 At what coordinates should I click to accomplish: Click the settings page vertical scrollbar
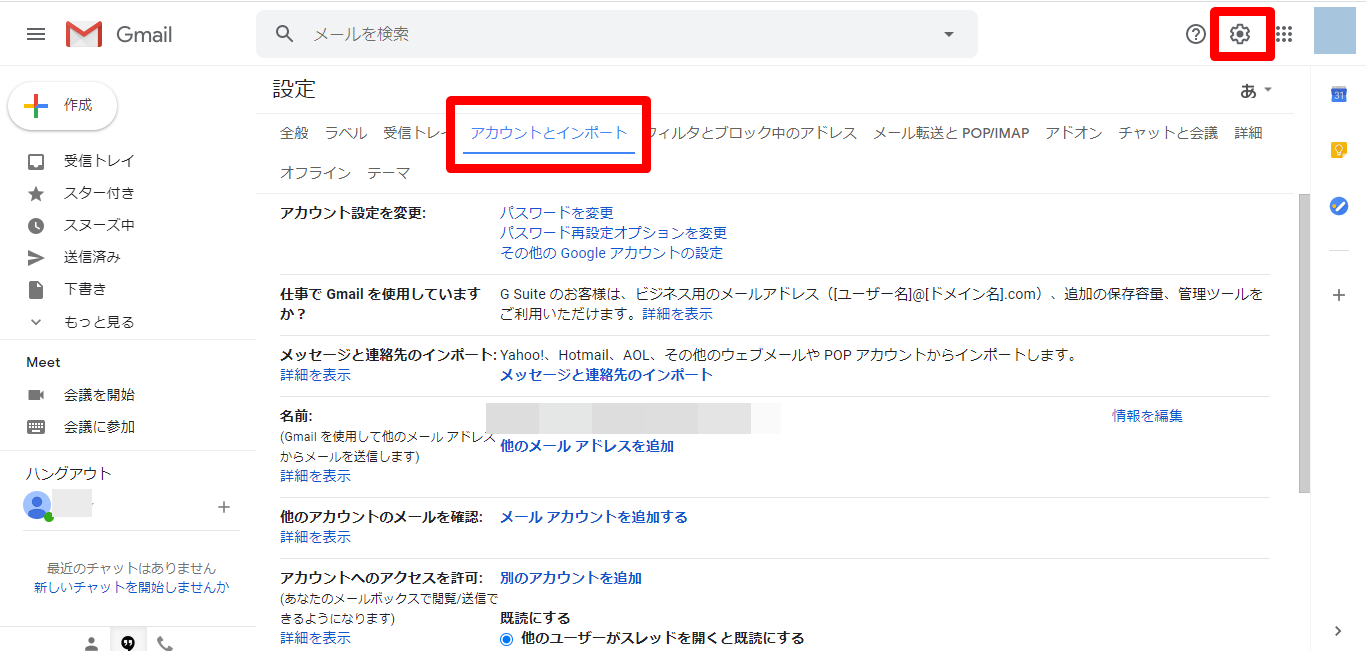point(1303,340)
